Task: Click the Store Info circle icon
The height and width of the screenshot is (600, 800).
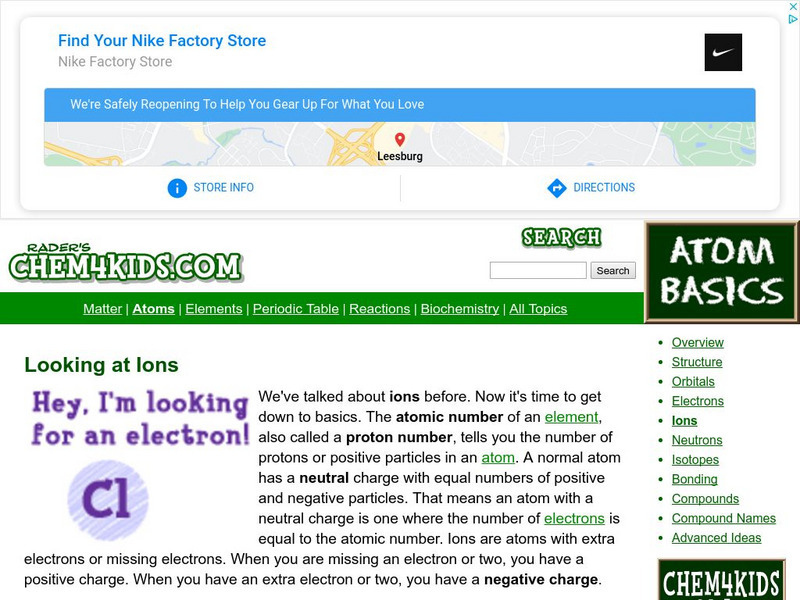Action: point(177,188)
